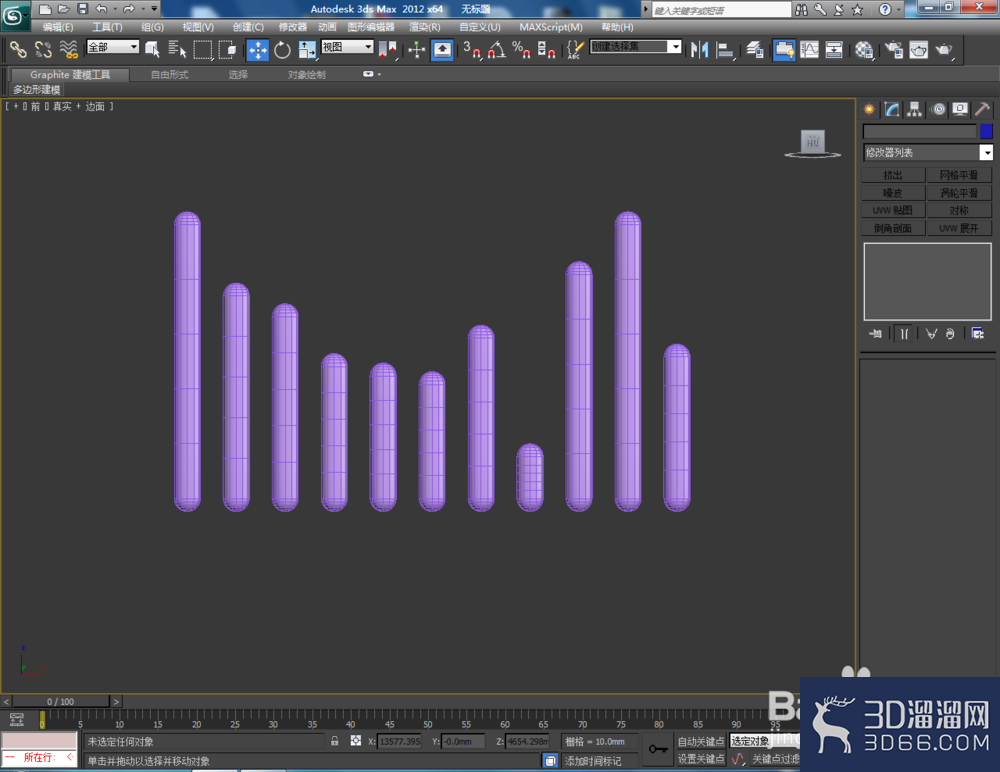The image size is (1000, 772).
Task: Toggle the selection lock icon
Action: pos(334,741)
